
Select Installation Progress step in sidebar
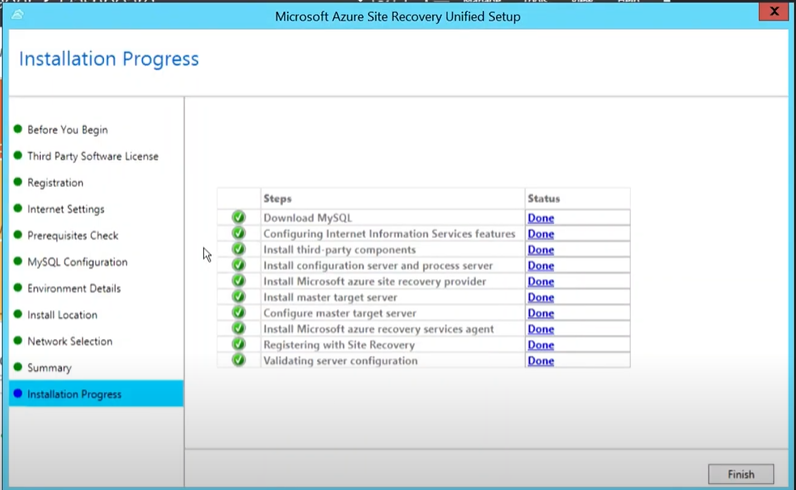coord(96,394)
